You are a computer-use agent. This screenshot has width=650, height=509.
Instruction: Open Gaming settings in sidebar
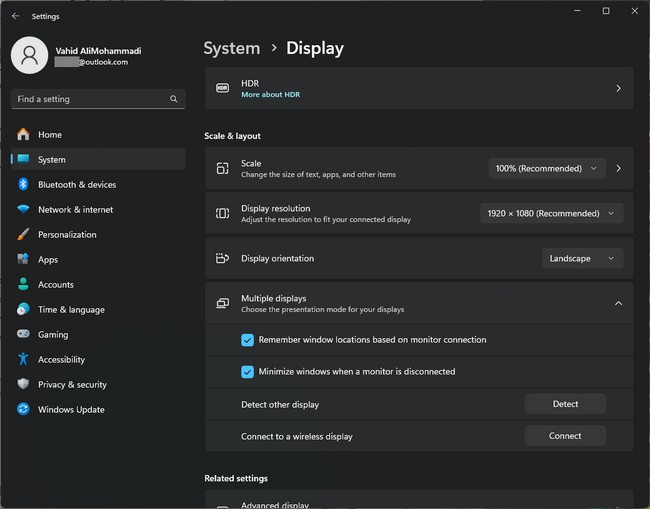coord(98,334)
